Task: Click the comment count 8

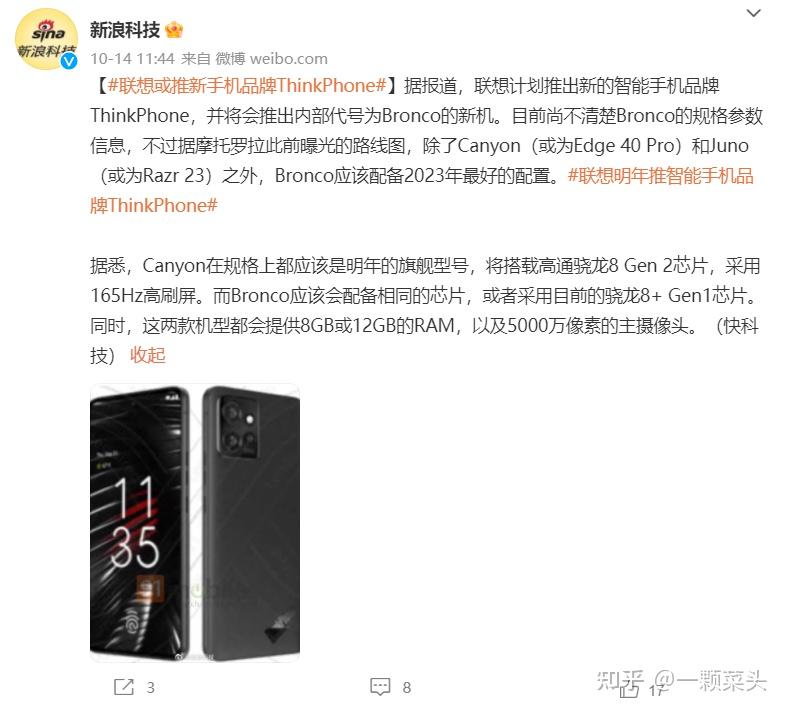Action: coord(407,687)
